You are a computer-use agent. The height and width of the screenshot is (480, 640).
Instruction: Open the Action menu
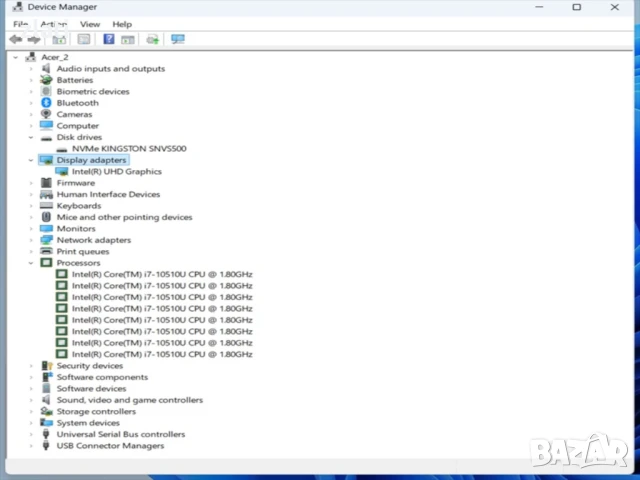[54, 24]
